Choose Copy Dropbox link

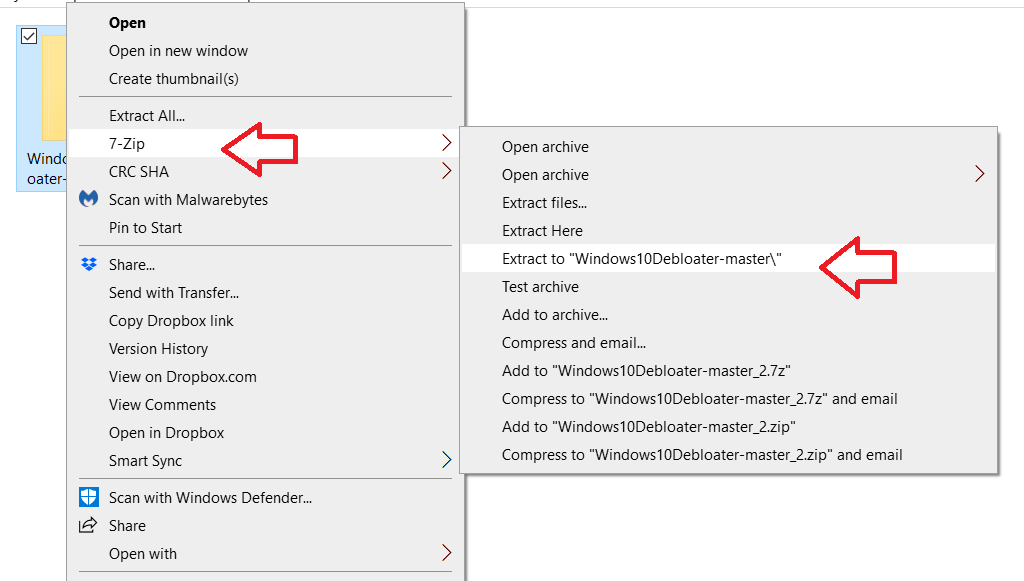click(x=171, y=321)
